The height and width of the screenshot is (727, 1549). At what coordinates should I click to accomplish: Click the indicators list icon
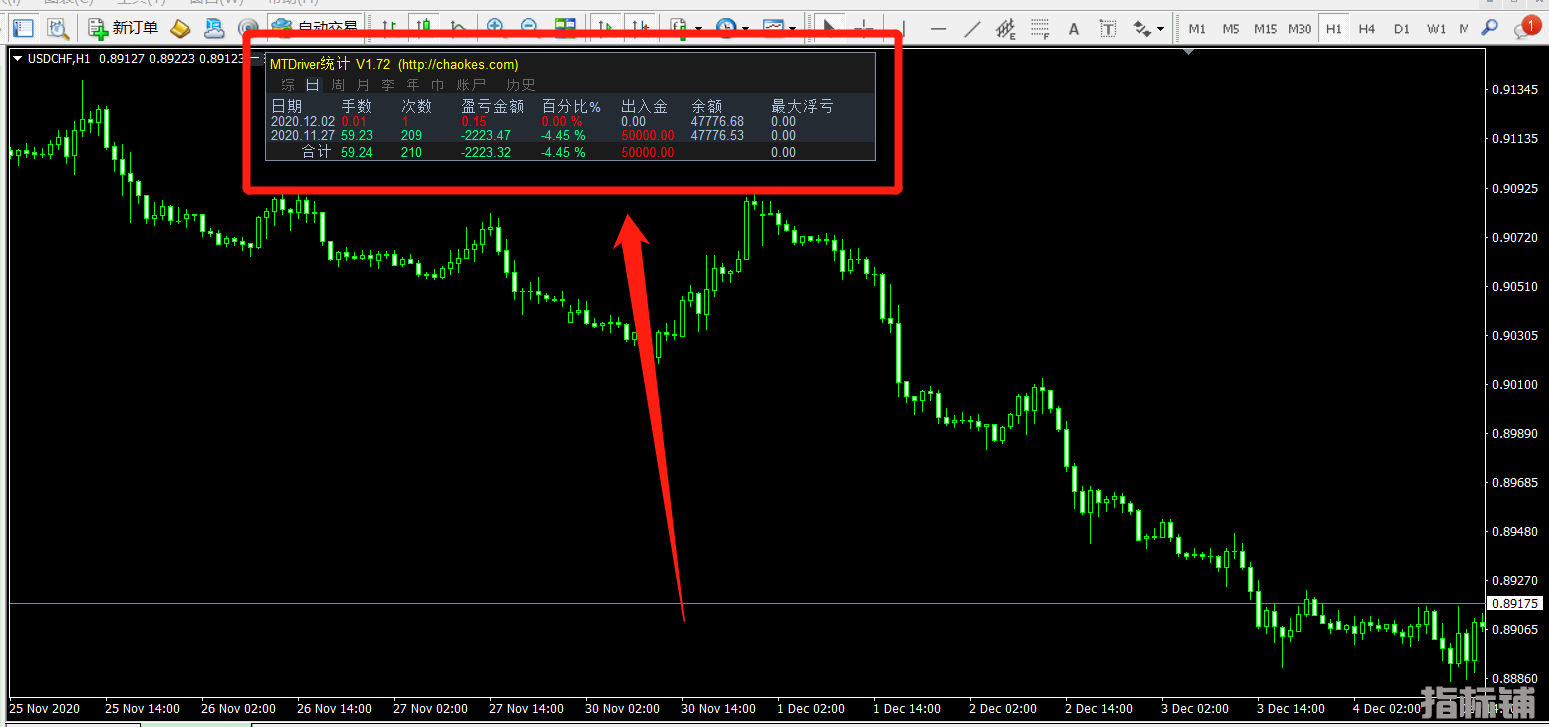click(x=679, y=28)
